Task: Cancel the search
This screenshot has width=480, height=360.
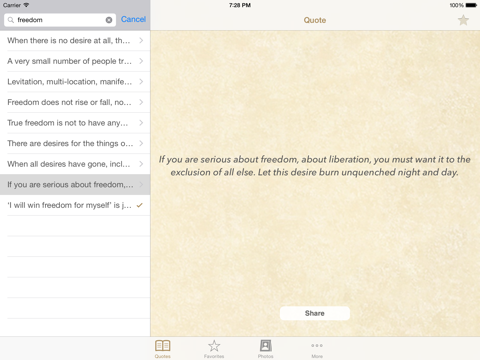Action: 133,19
